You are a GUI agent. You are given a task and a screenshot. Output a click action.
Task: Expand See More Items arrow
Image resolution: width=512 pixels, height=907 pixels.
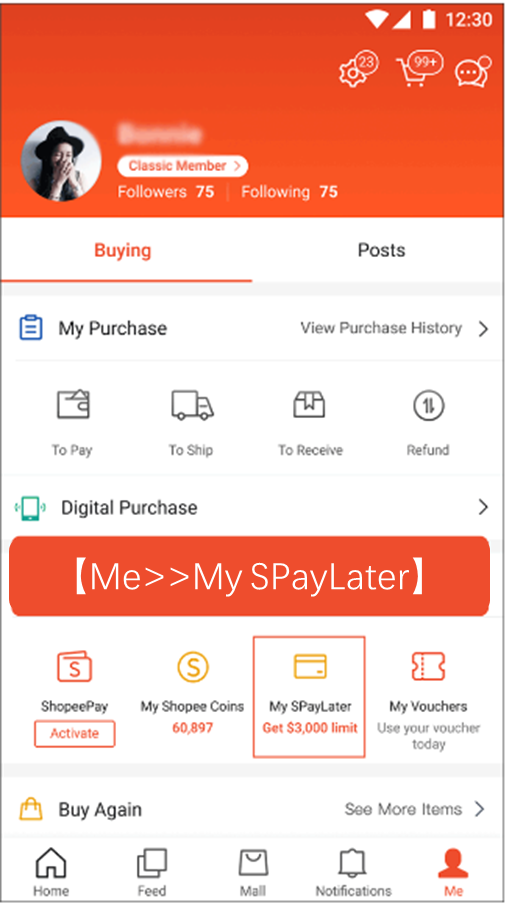[x=479, y=809]
